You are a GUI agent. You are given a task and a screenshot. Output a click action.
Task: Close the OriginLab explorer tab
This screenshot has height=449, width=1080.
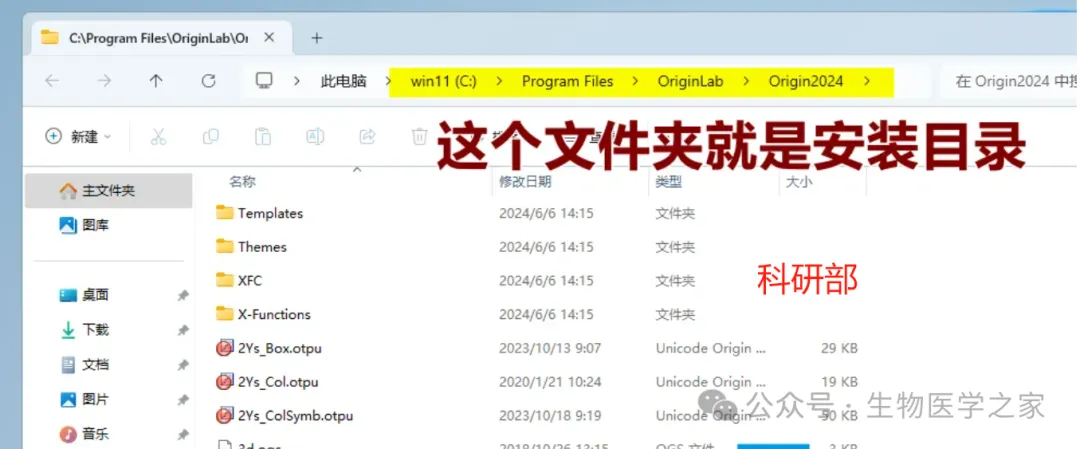point(269,38)
